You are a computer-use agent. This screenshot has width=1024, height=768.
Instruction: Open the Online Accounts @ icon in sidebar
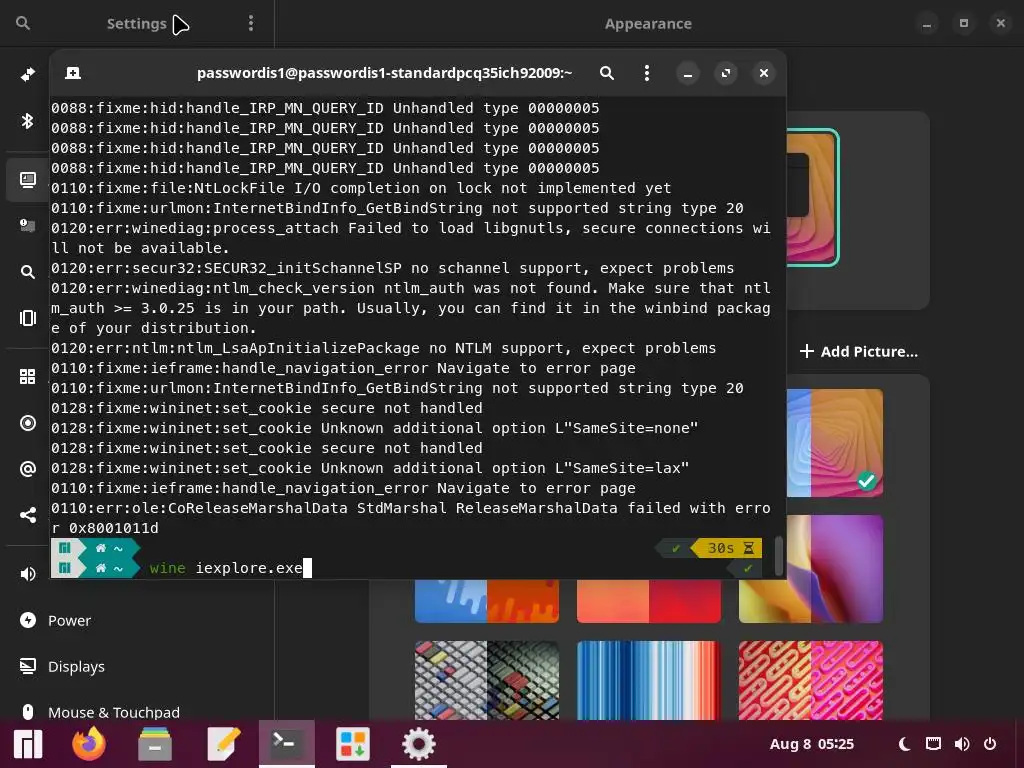pos(27,469)
